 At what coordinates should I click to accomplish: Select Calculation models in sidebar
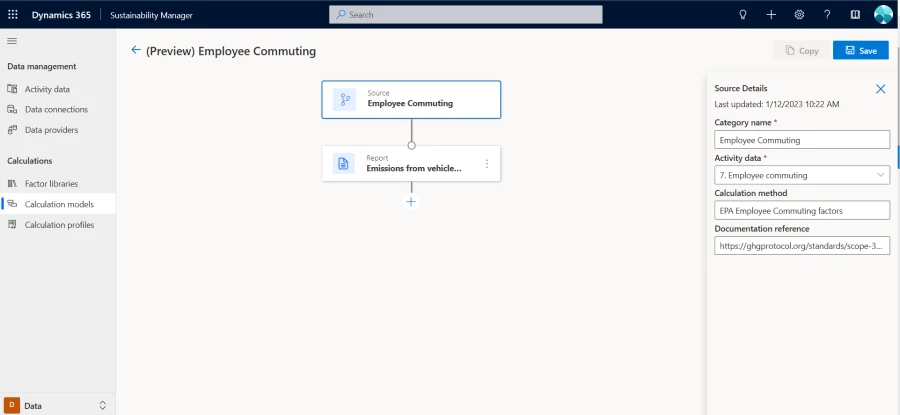tap(57, 204)
